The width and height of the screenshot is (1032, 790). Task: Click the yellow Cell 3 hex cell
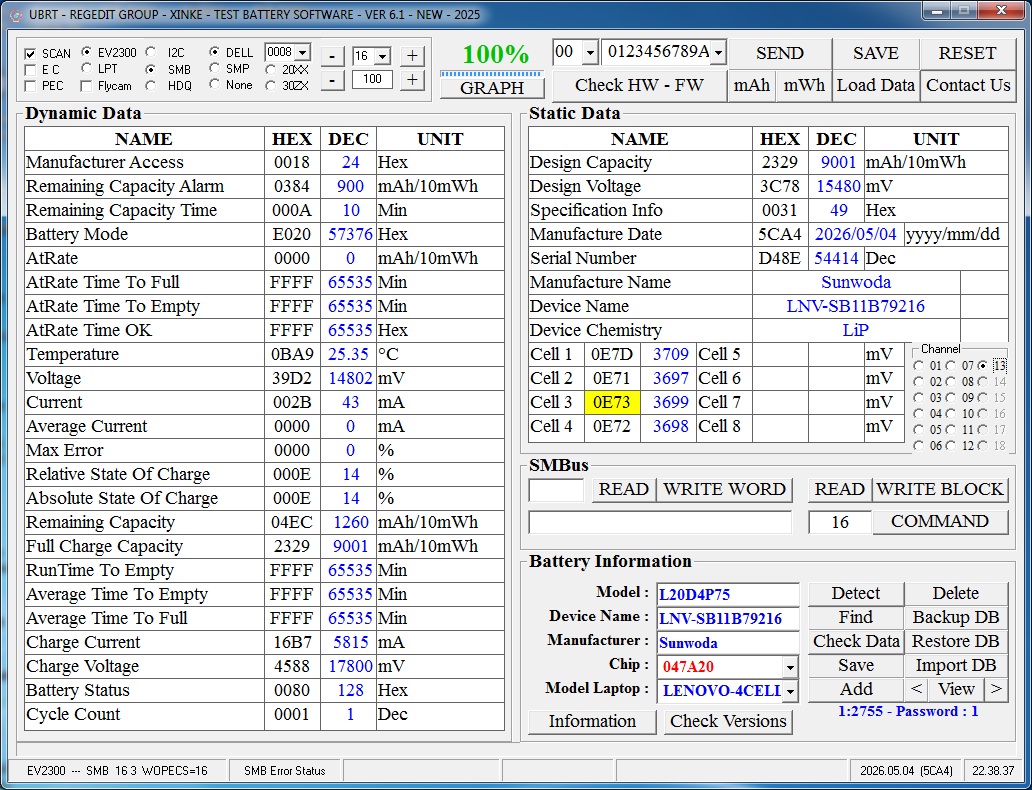pyautogui.click(x=612, y=402)
